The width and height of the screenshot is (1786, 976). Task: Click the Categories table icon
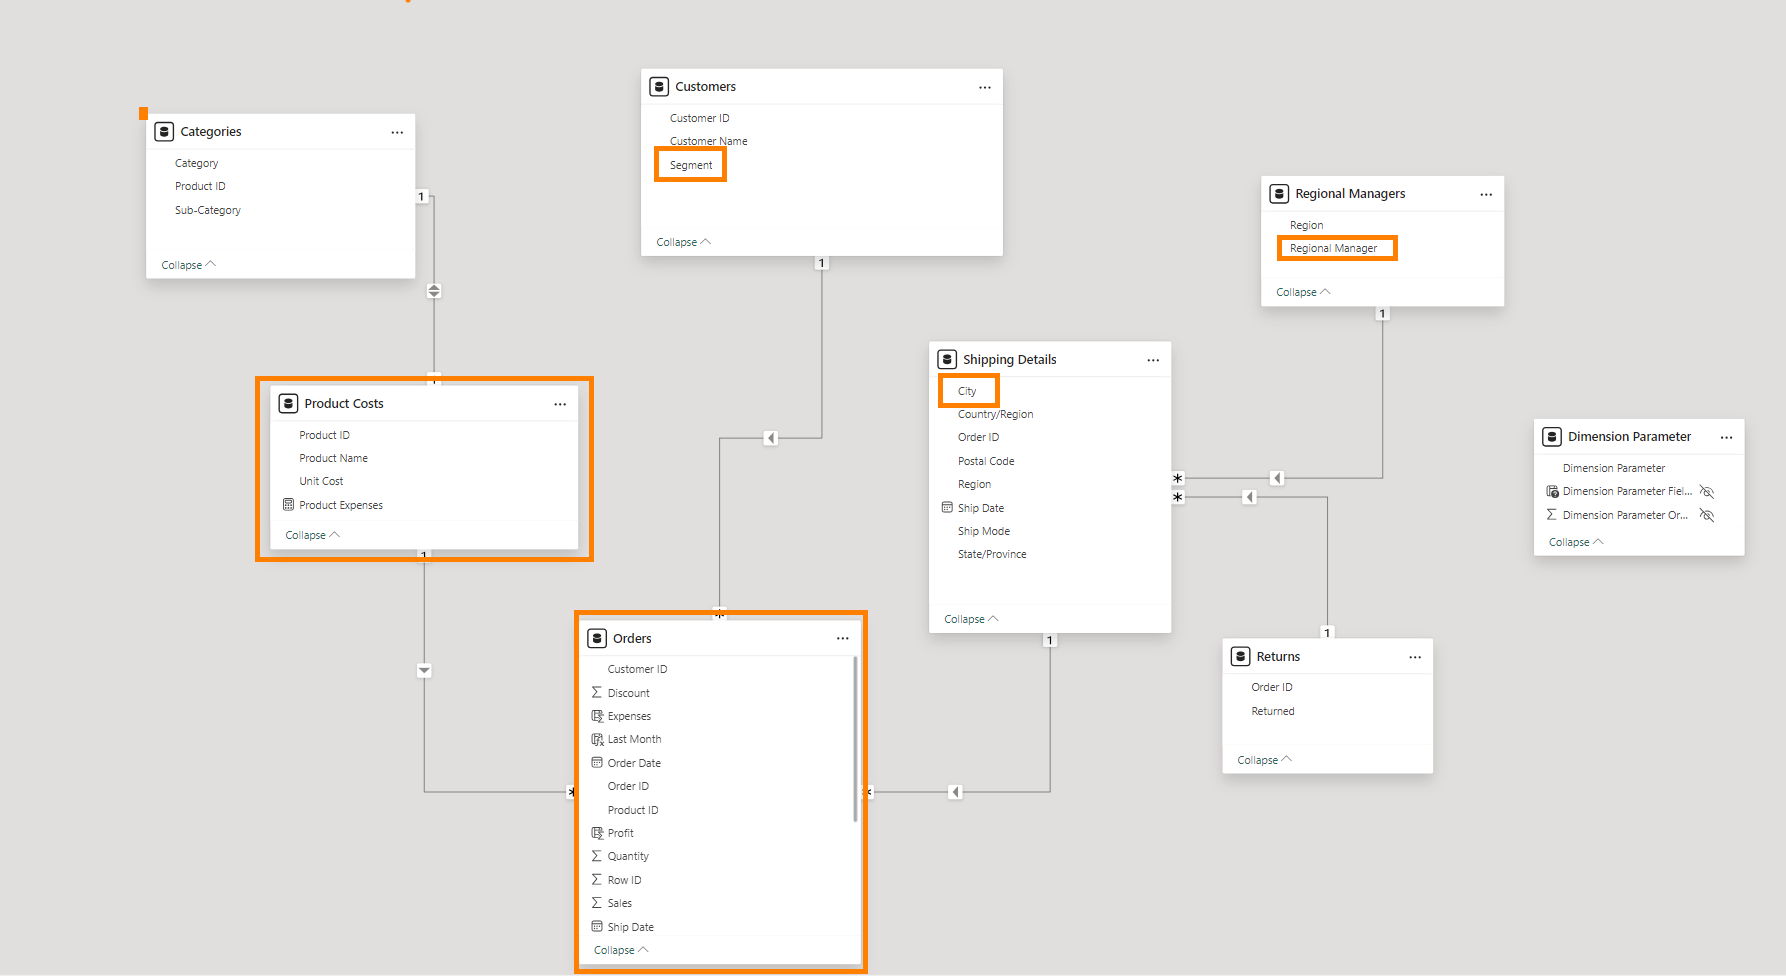[164, 132]
